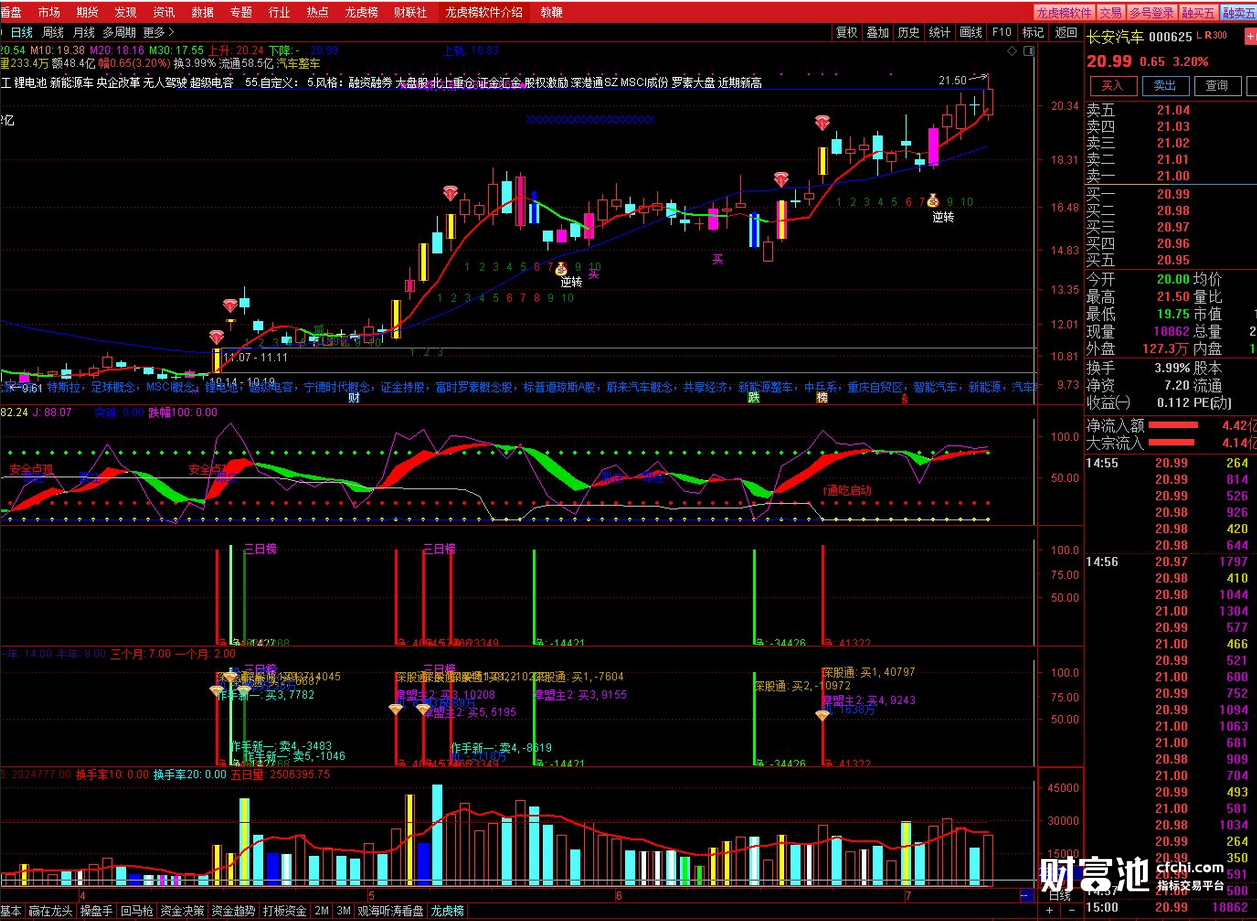Click the money bag icon above May 逆转 label
Viewport: 1257px width, 921px height.
coord(561,268)
